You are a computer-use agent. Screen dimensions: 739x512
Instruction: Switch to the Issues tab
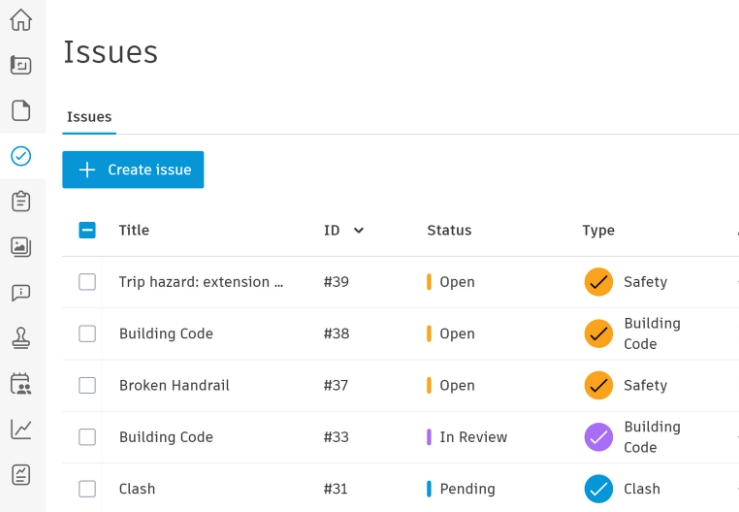pos(89,116)
